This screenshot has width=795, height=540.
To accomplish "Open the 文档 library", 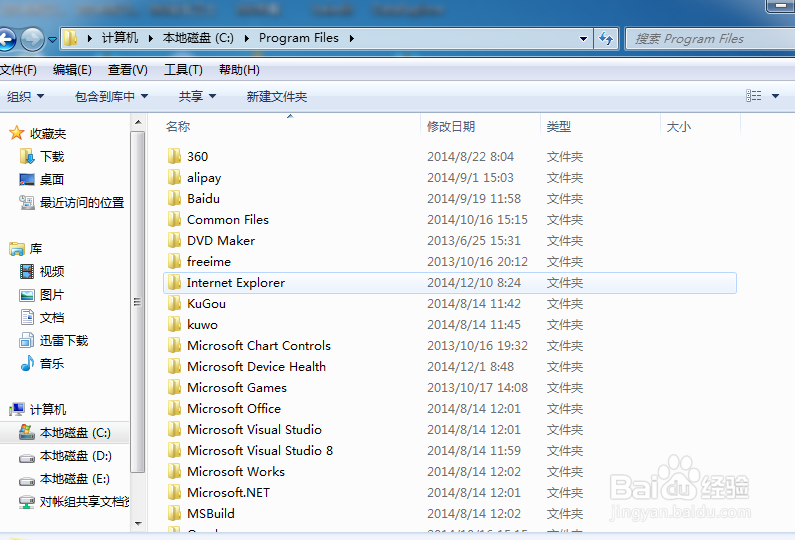I will [52, 317].
